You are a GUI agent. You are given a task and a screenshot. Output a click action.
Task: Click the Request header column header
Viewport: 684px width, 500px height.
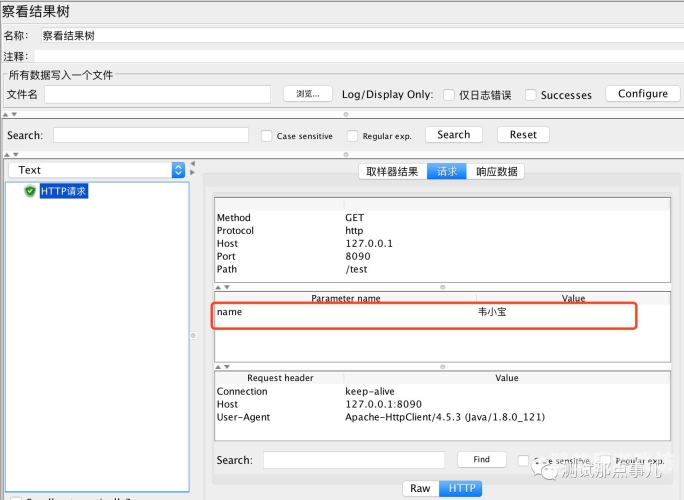pyautogui.click(x=280, y=378)
